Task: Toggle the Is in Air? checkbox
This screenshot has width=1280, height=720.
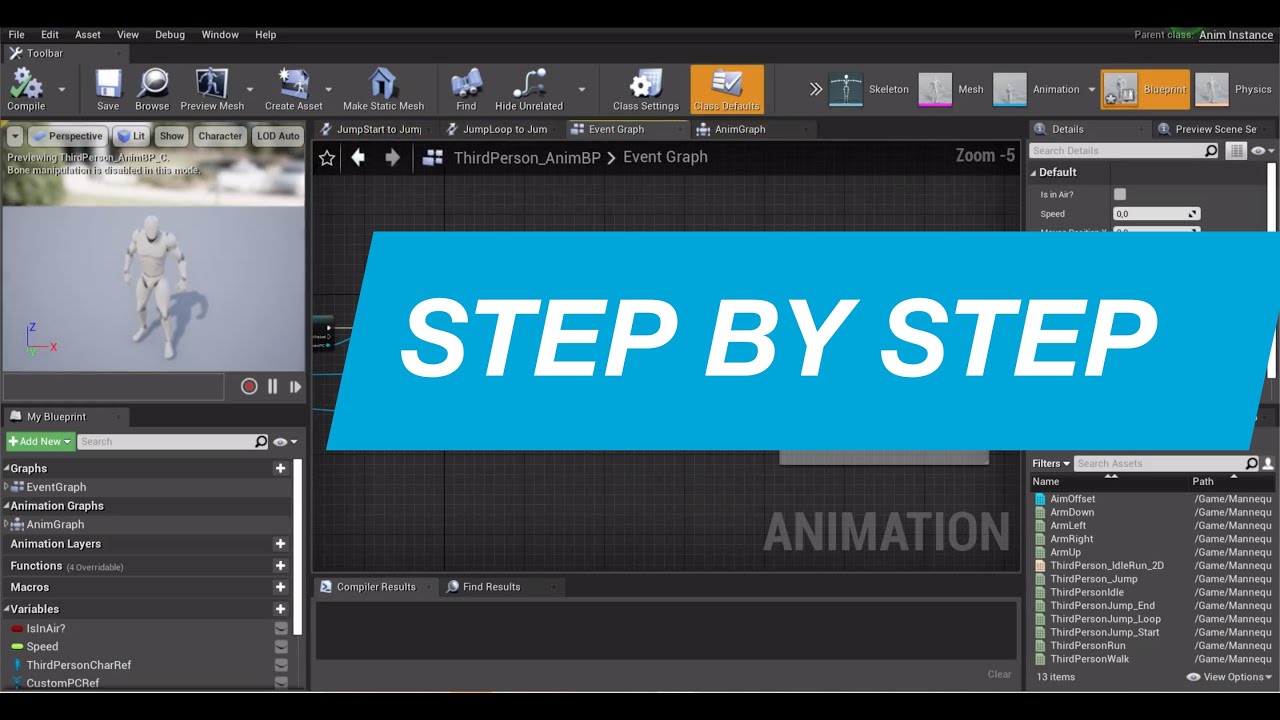Action: [x=1120, y=194]
